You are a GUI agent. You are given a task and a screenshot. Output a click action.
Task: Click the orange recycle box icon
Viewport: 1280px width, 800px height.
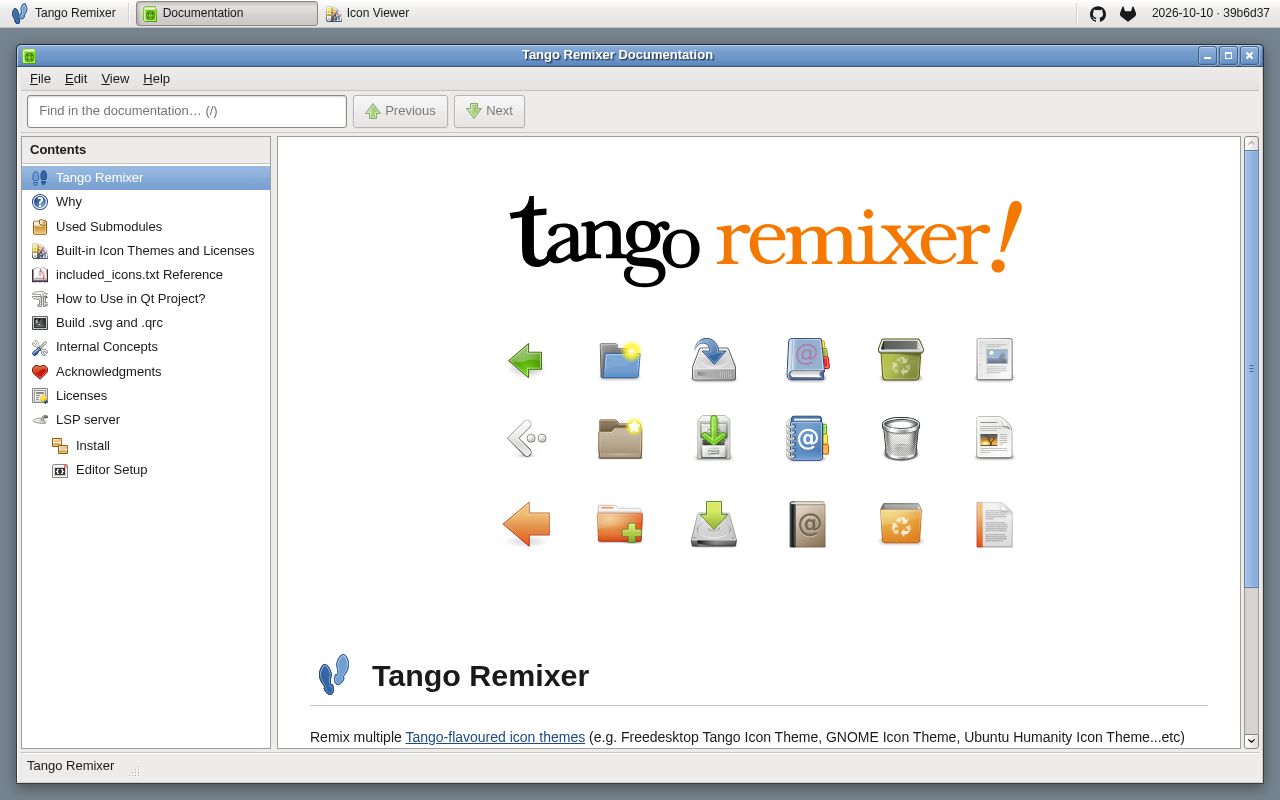(x=901, y=524)
